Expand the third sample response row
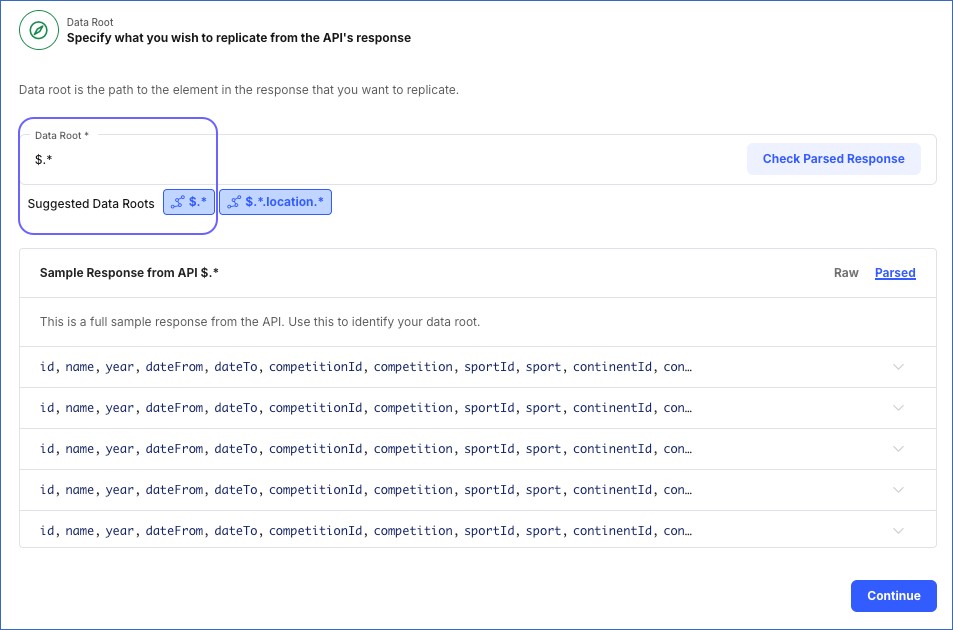The image size is (953, 630). tap(898, 448)
